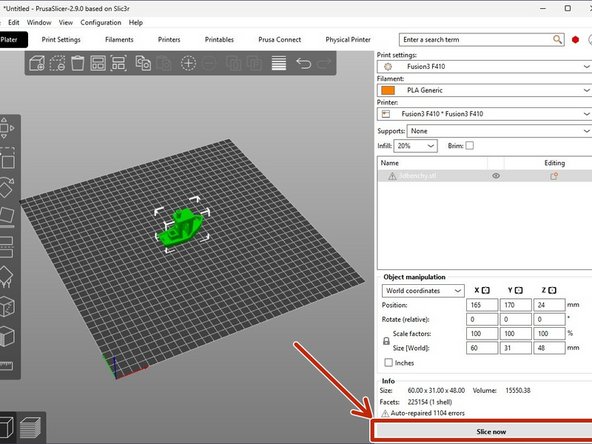The width and height of the screenshot is (592, 444).
Task: Click the Split to parts icon
Action: click(254, 63)
